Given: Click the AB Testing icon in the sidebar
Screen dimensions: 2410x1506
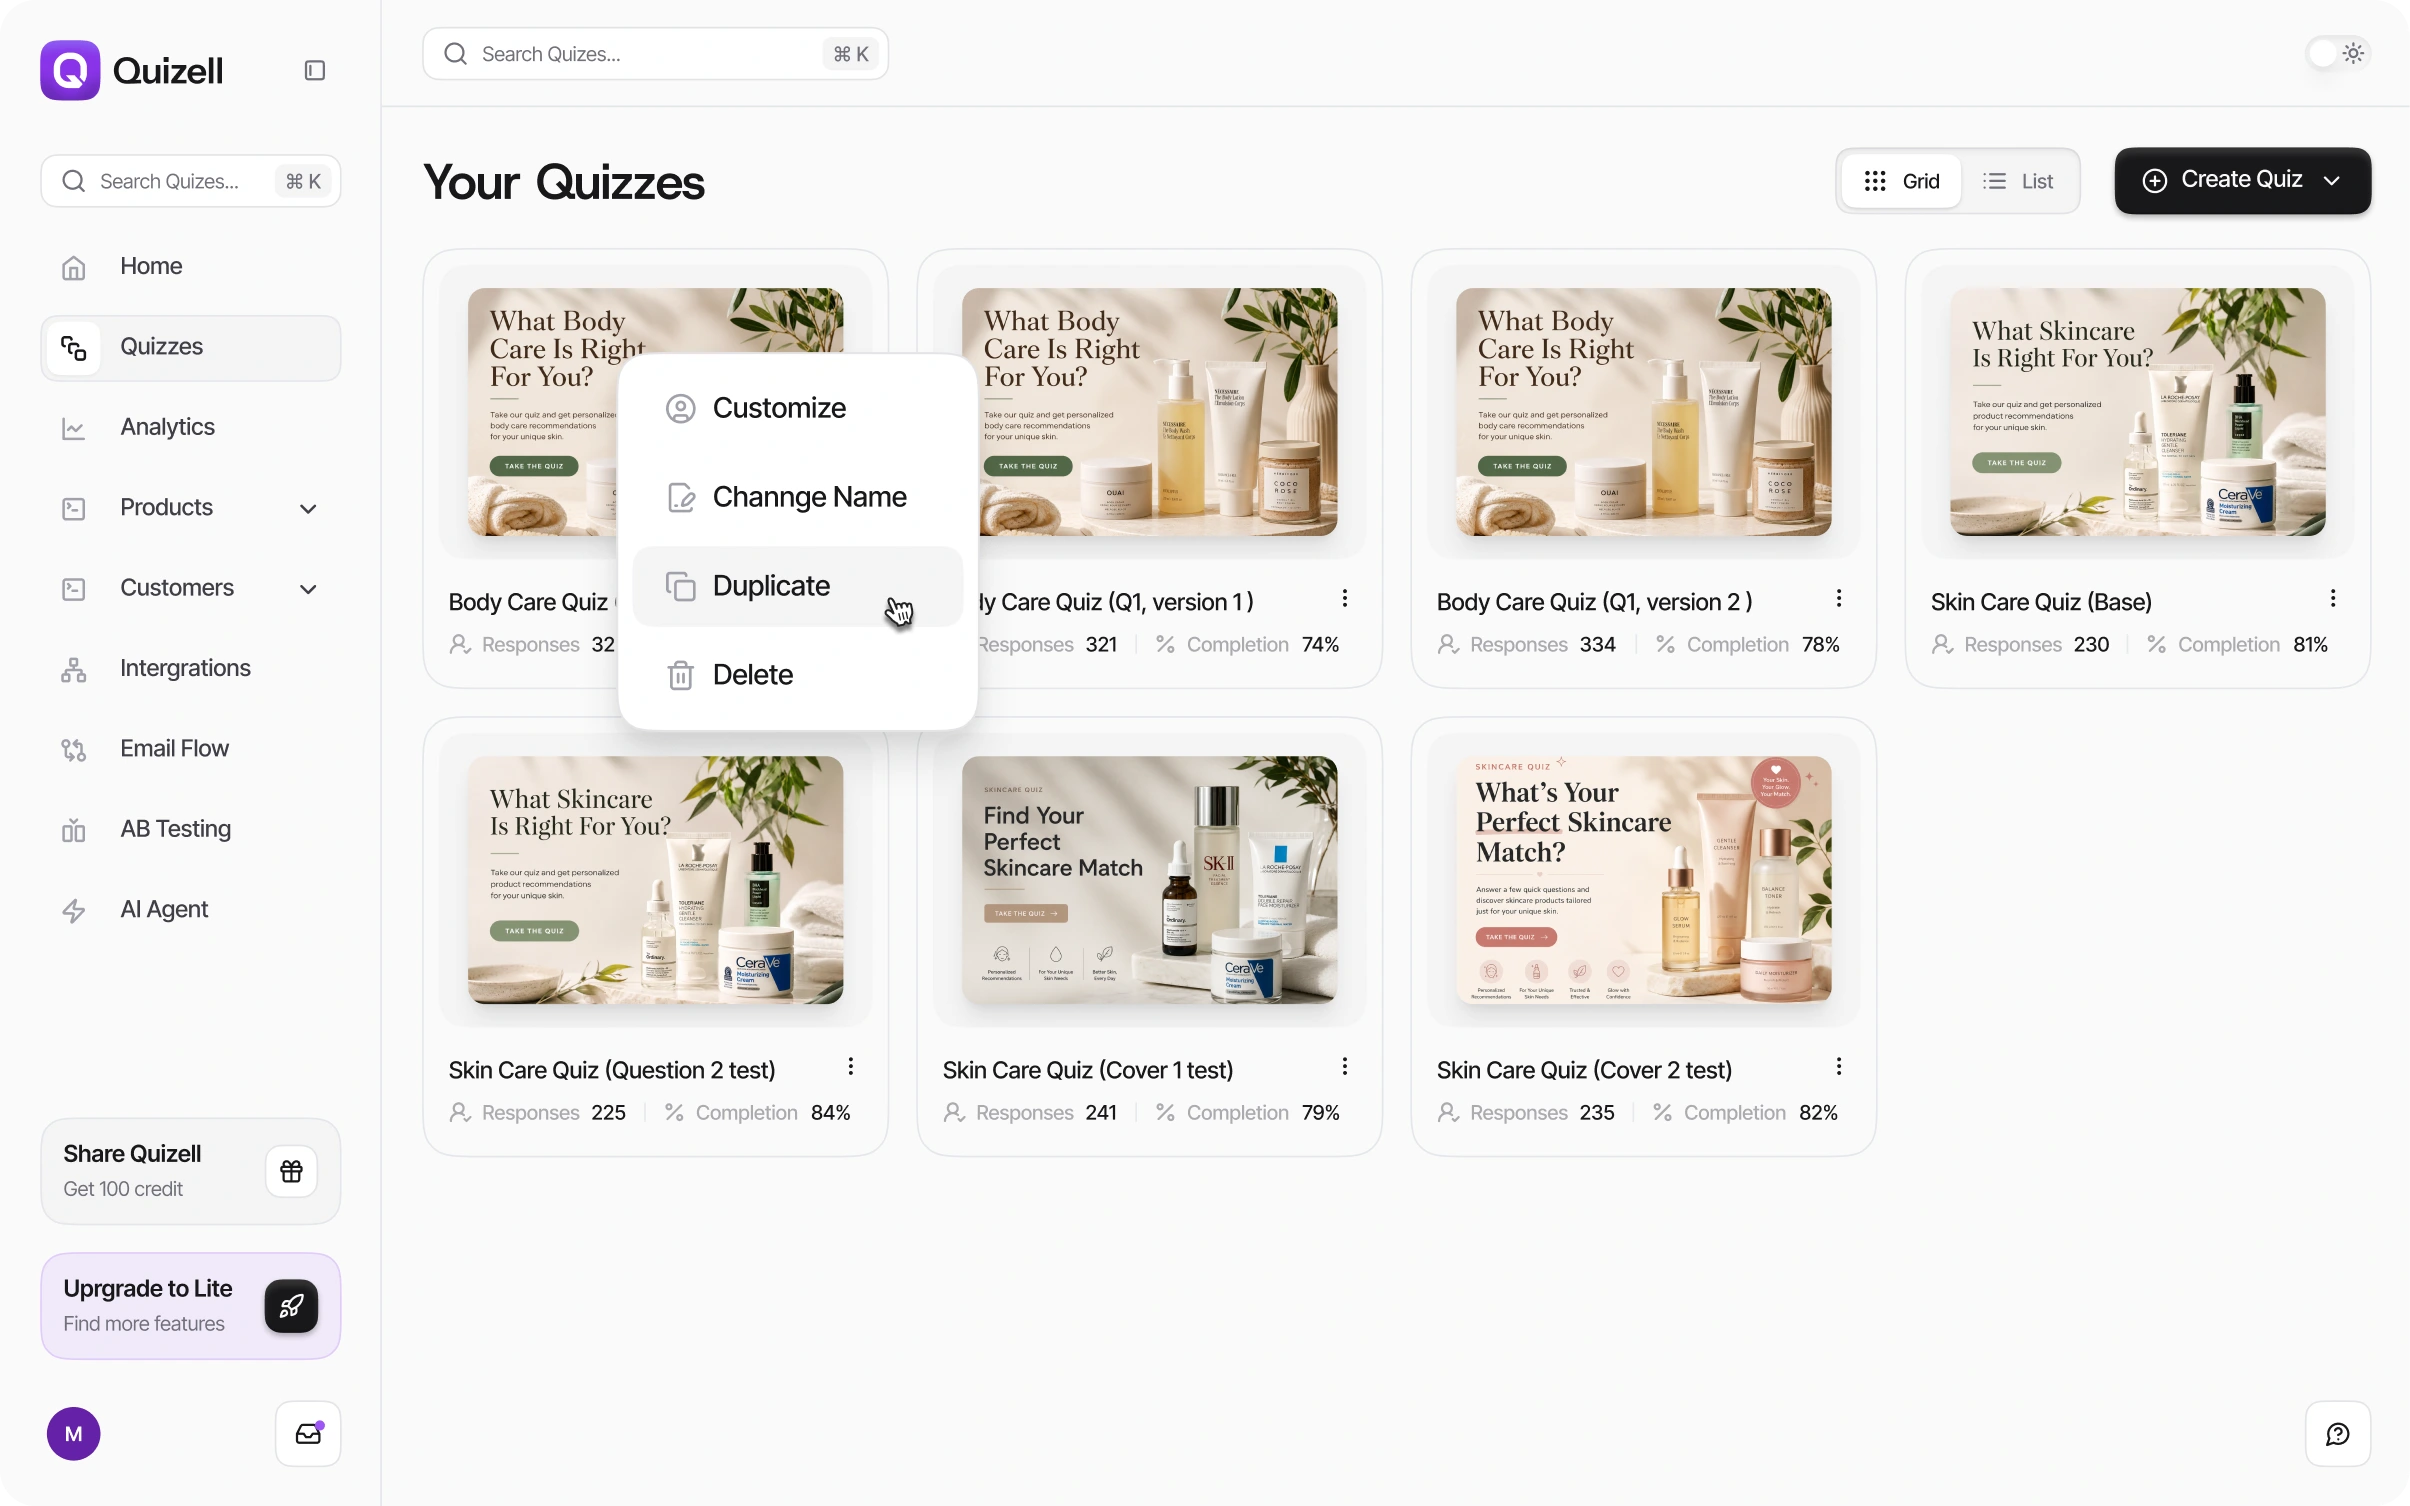Looking at the screenshot, I should coord(73,830).
